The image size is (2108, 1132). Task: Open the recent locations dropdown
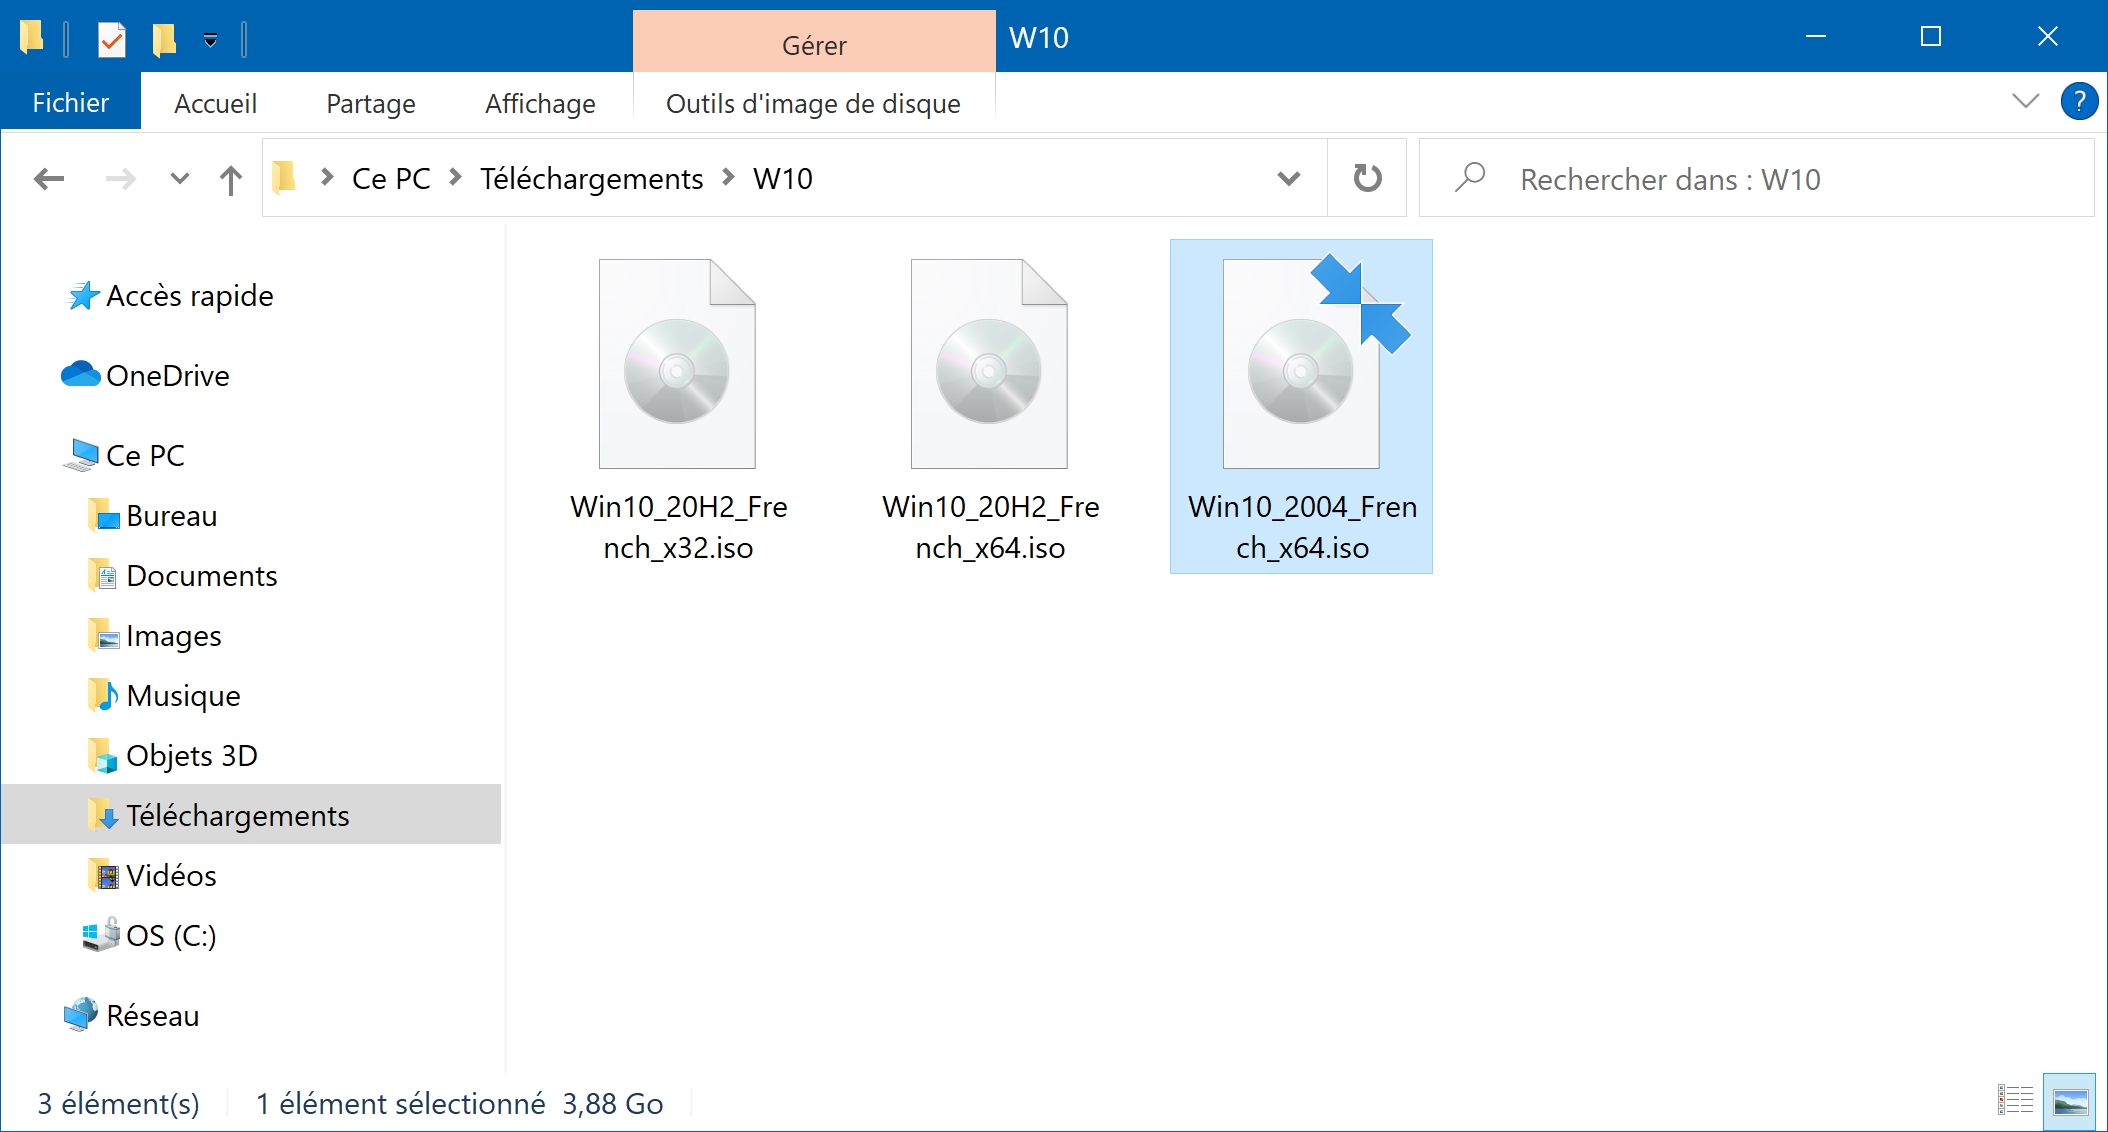point(180,179)
